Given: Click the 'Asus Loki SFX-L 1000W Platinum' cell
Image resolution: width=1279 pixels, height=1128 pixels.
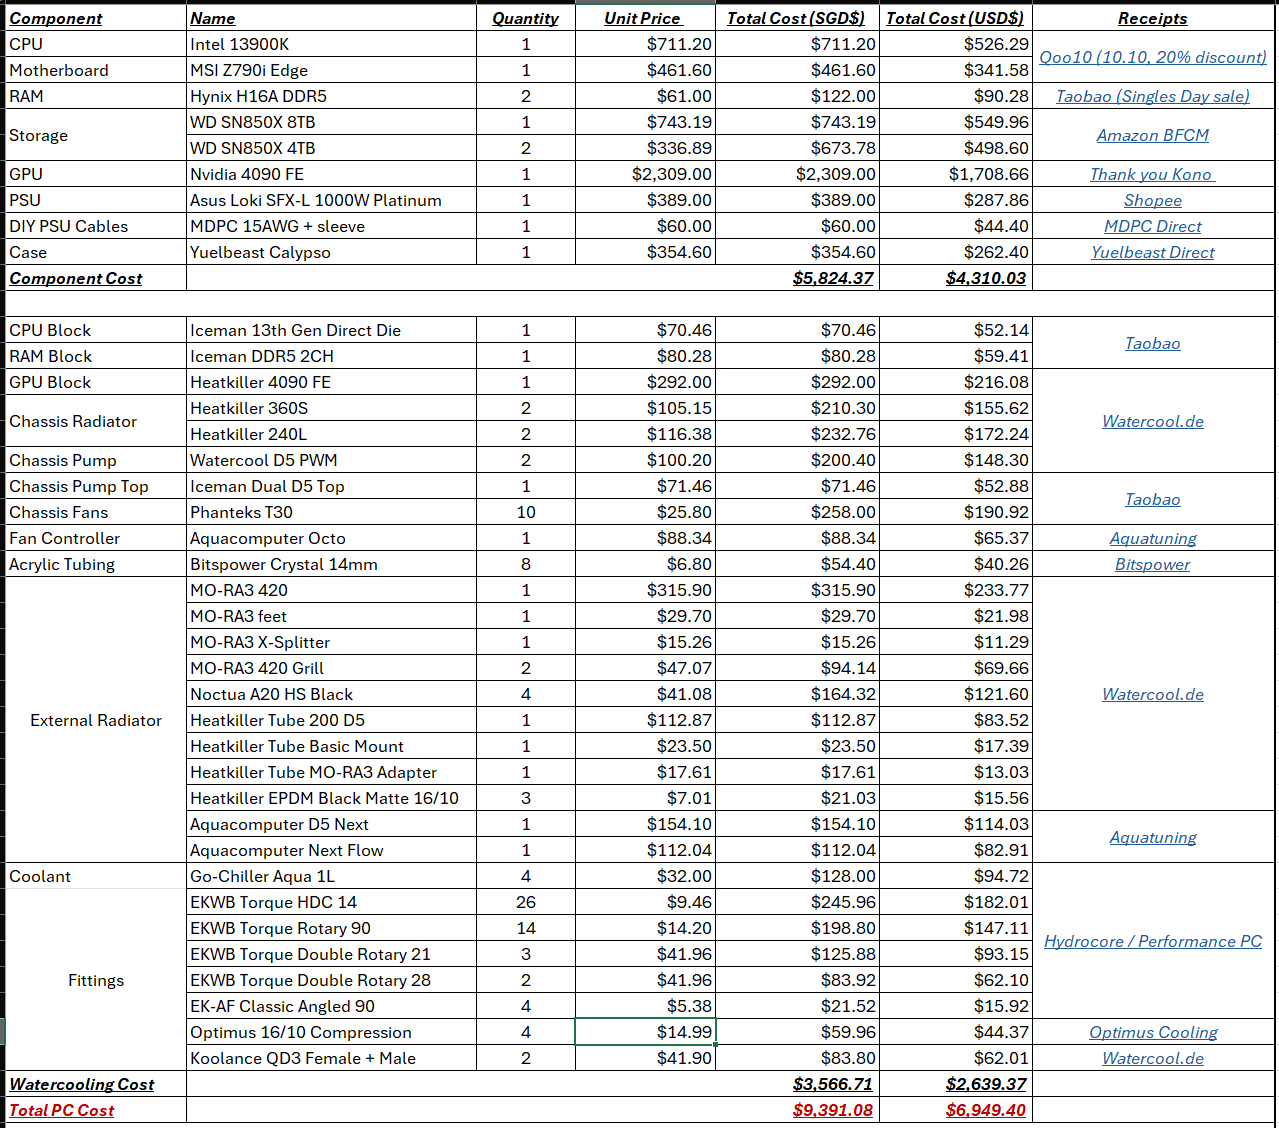Looking at the screenshot, I should tap(331, 200).
